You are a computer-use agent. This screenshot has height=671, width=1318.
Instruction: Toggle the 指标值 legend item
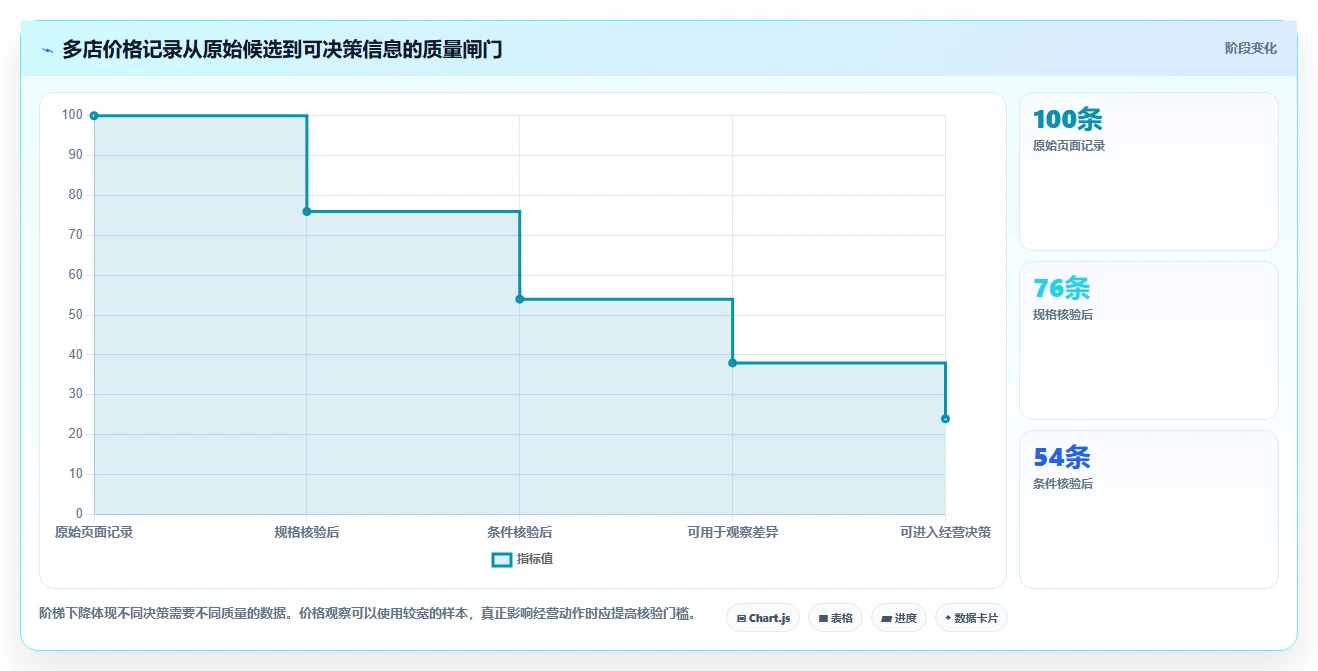pyautogui.click(x=522, y=559)
